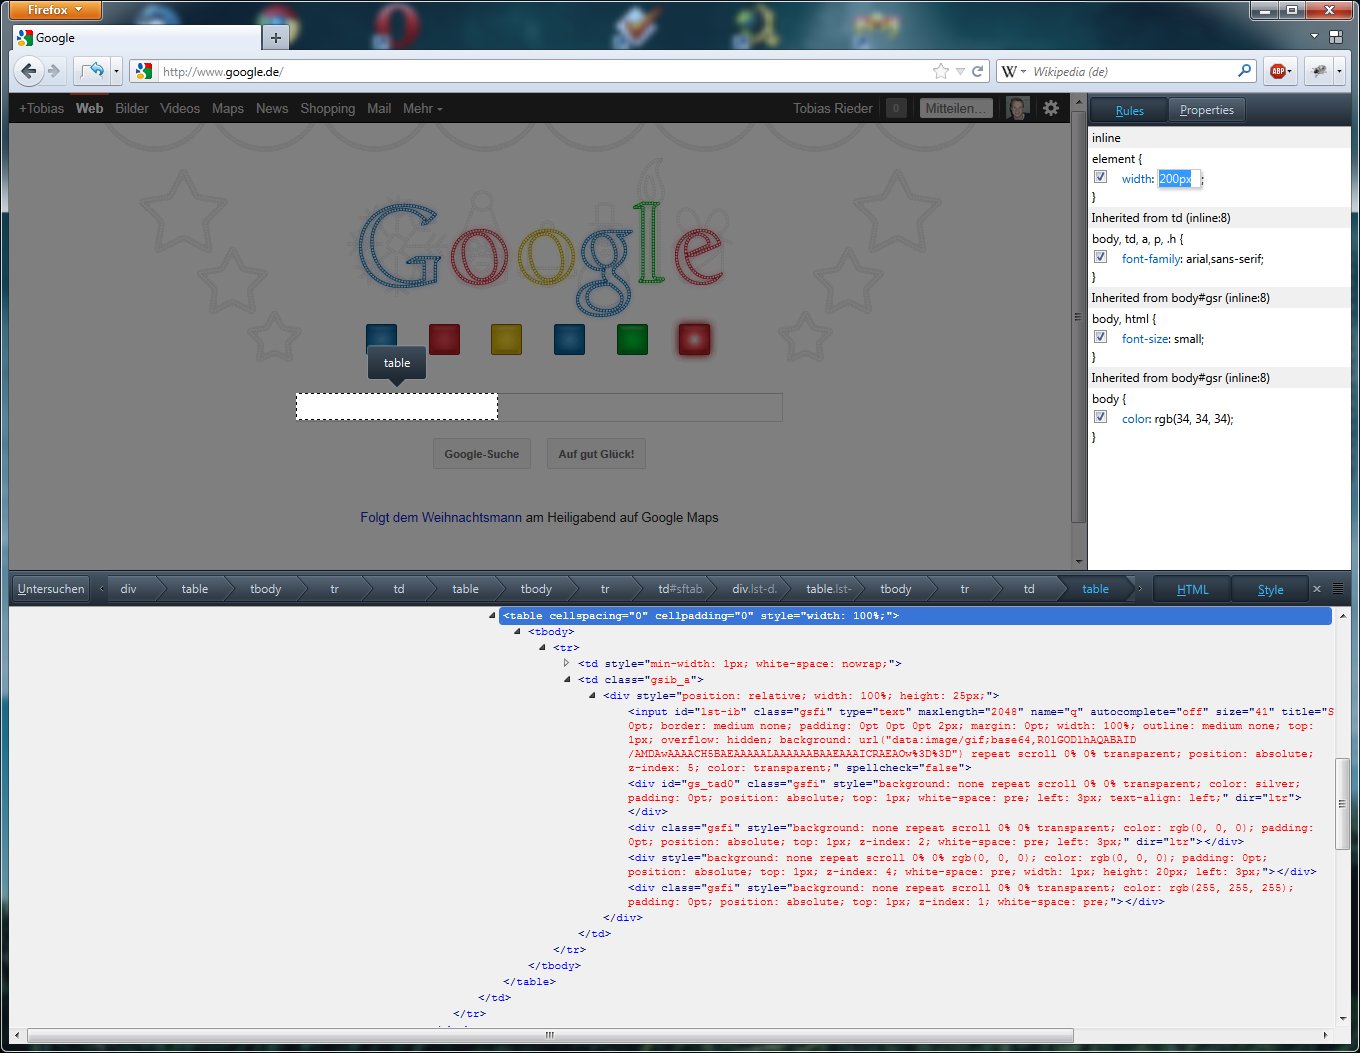Open Bilder in the Google bar
The image size is (1360, 1053).
click(132, 108)
